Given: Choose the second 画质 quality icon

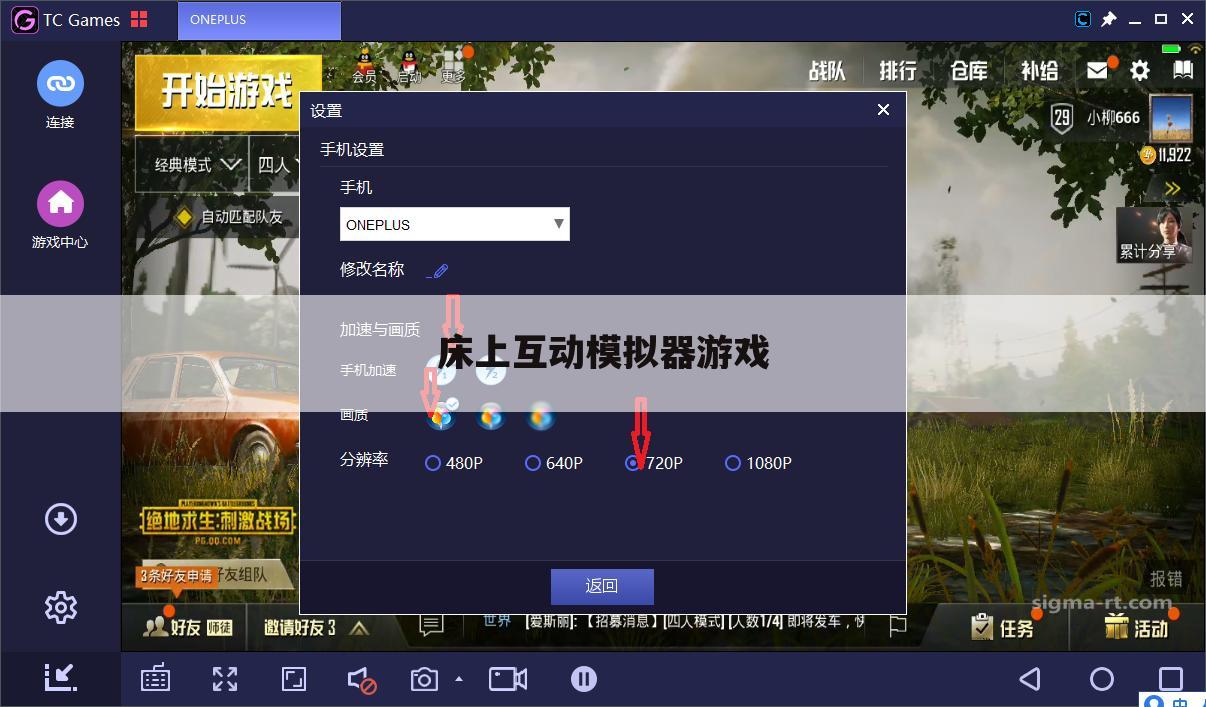Looking at the screenshot, I should tap(490, 415).
